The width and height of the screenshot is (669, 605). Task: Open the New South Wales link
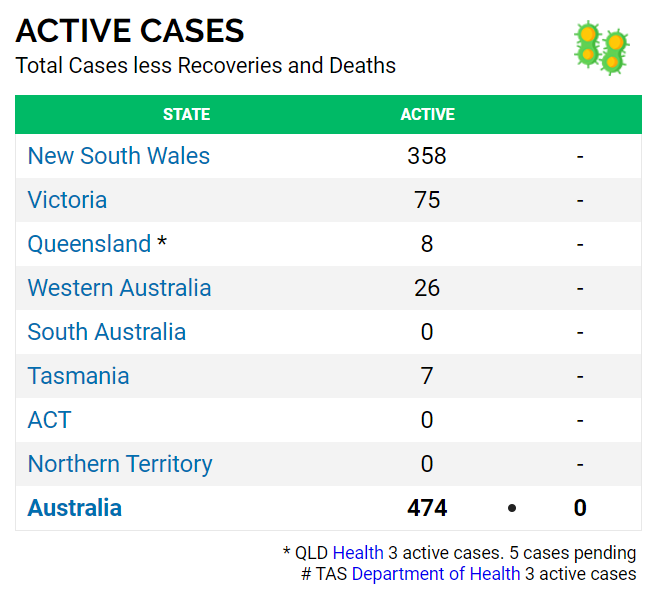(x=119, y=156)
